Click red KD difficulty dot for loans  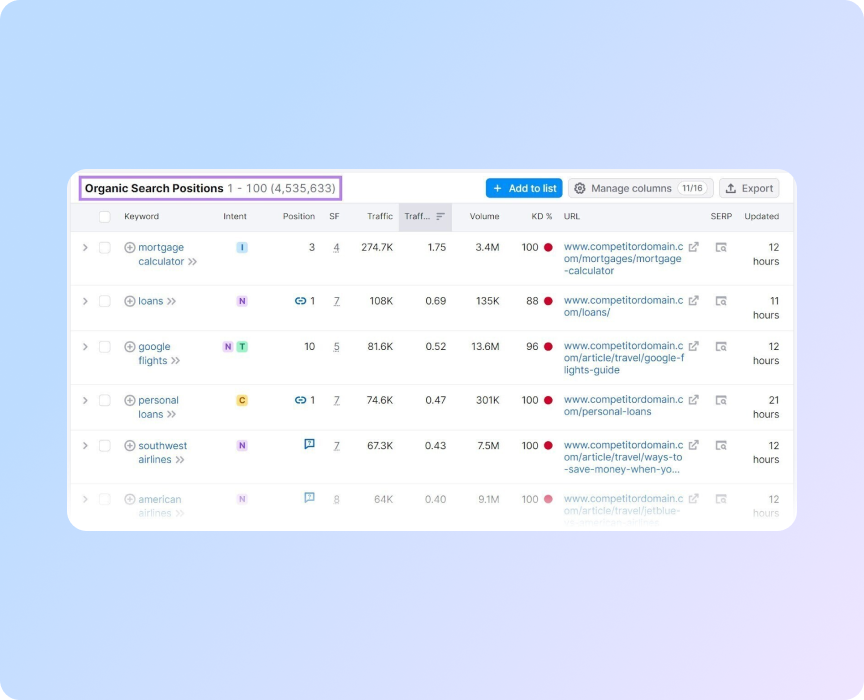[548, 301]
